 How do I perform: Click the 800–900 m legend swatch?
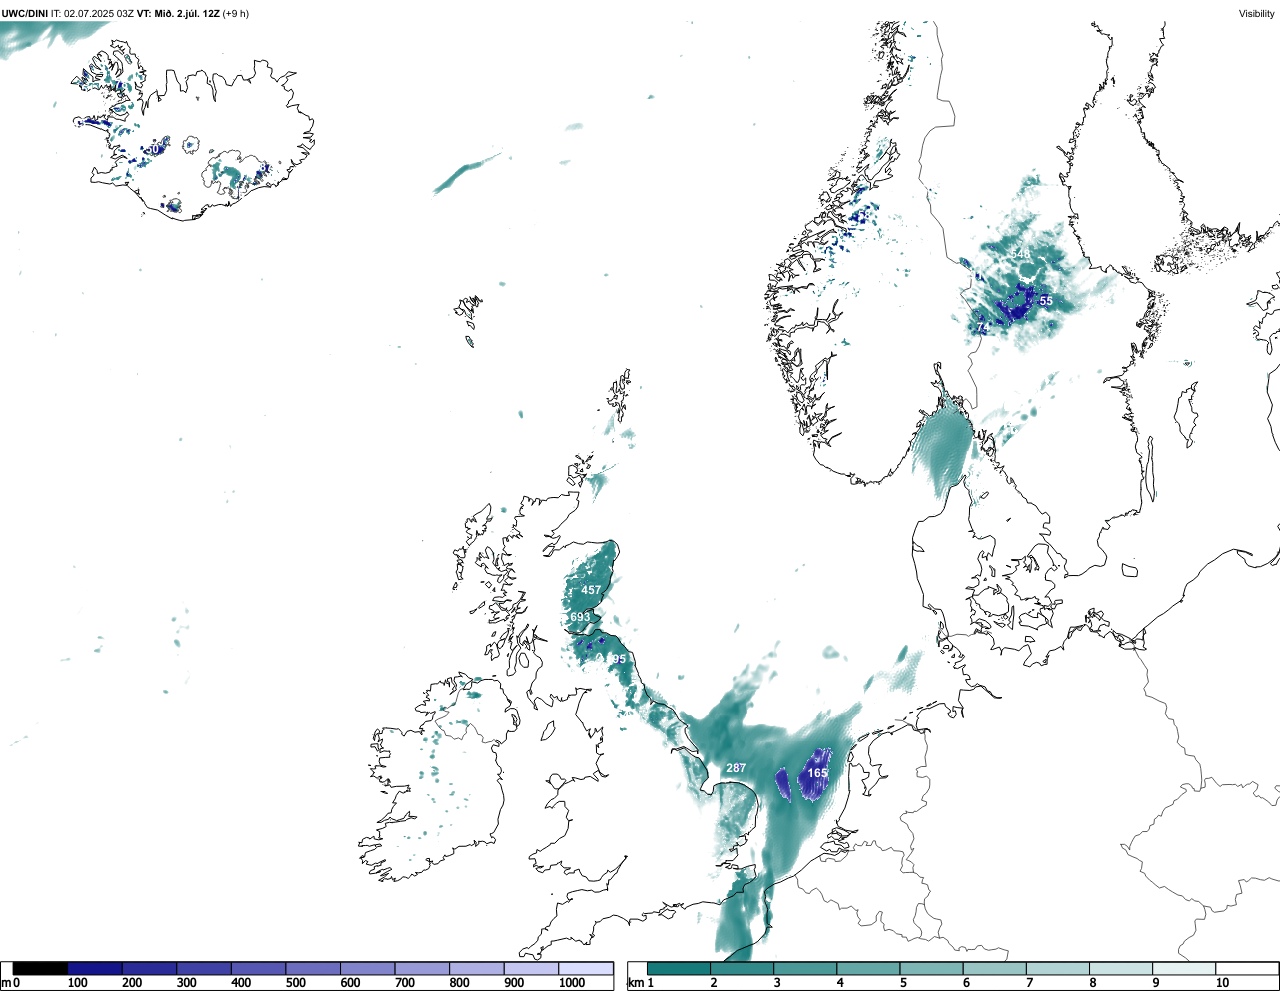476,969
